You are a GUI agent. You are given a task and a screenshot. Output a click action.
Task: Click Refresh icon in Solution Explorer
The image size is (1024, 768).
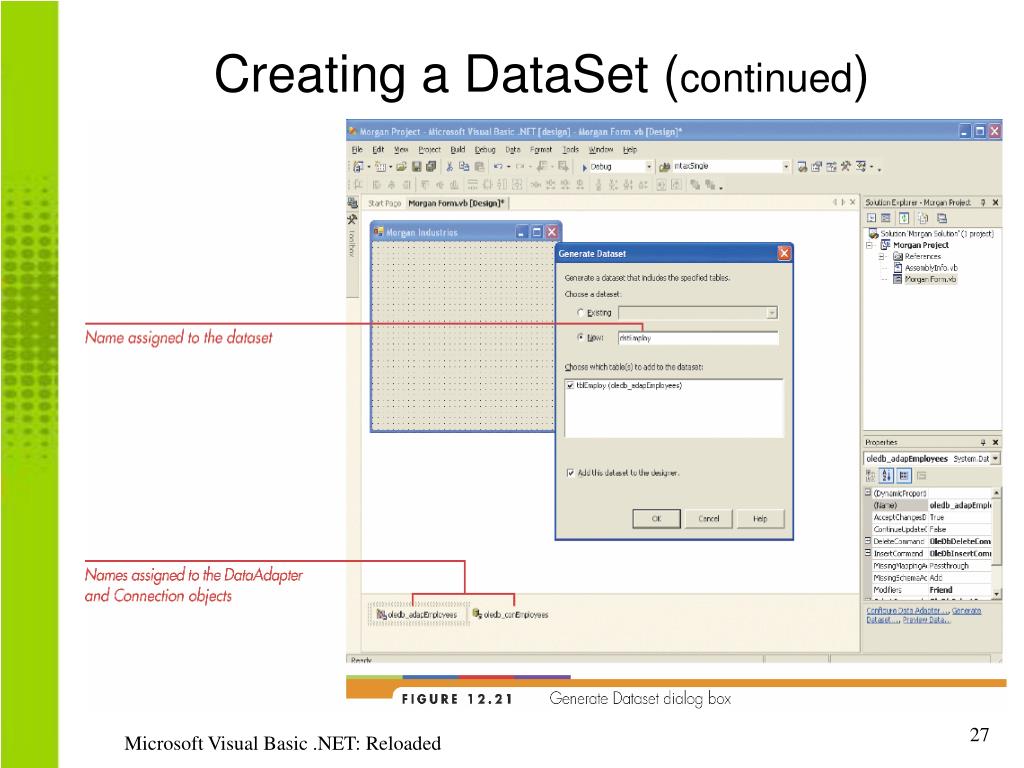904,218
